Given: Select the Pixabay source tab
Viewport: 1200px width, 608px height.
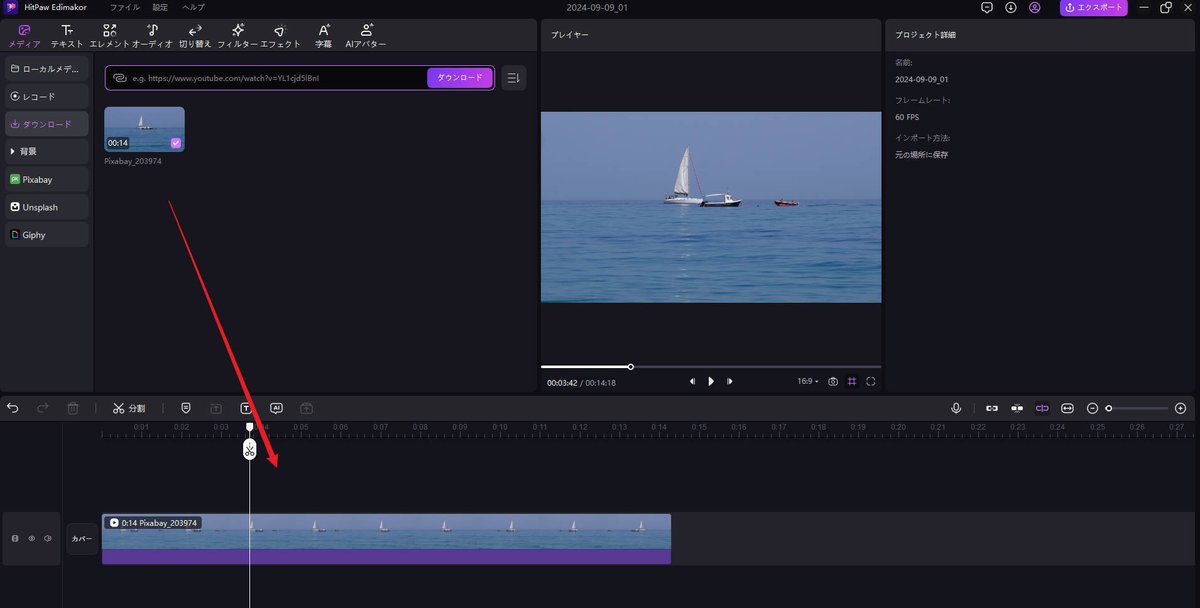Looking at the screenshot, I should coord(46,179).
